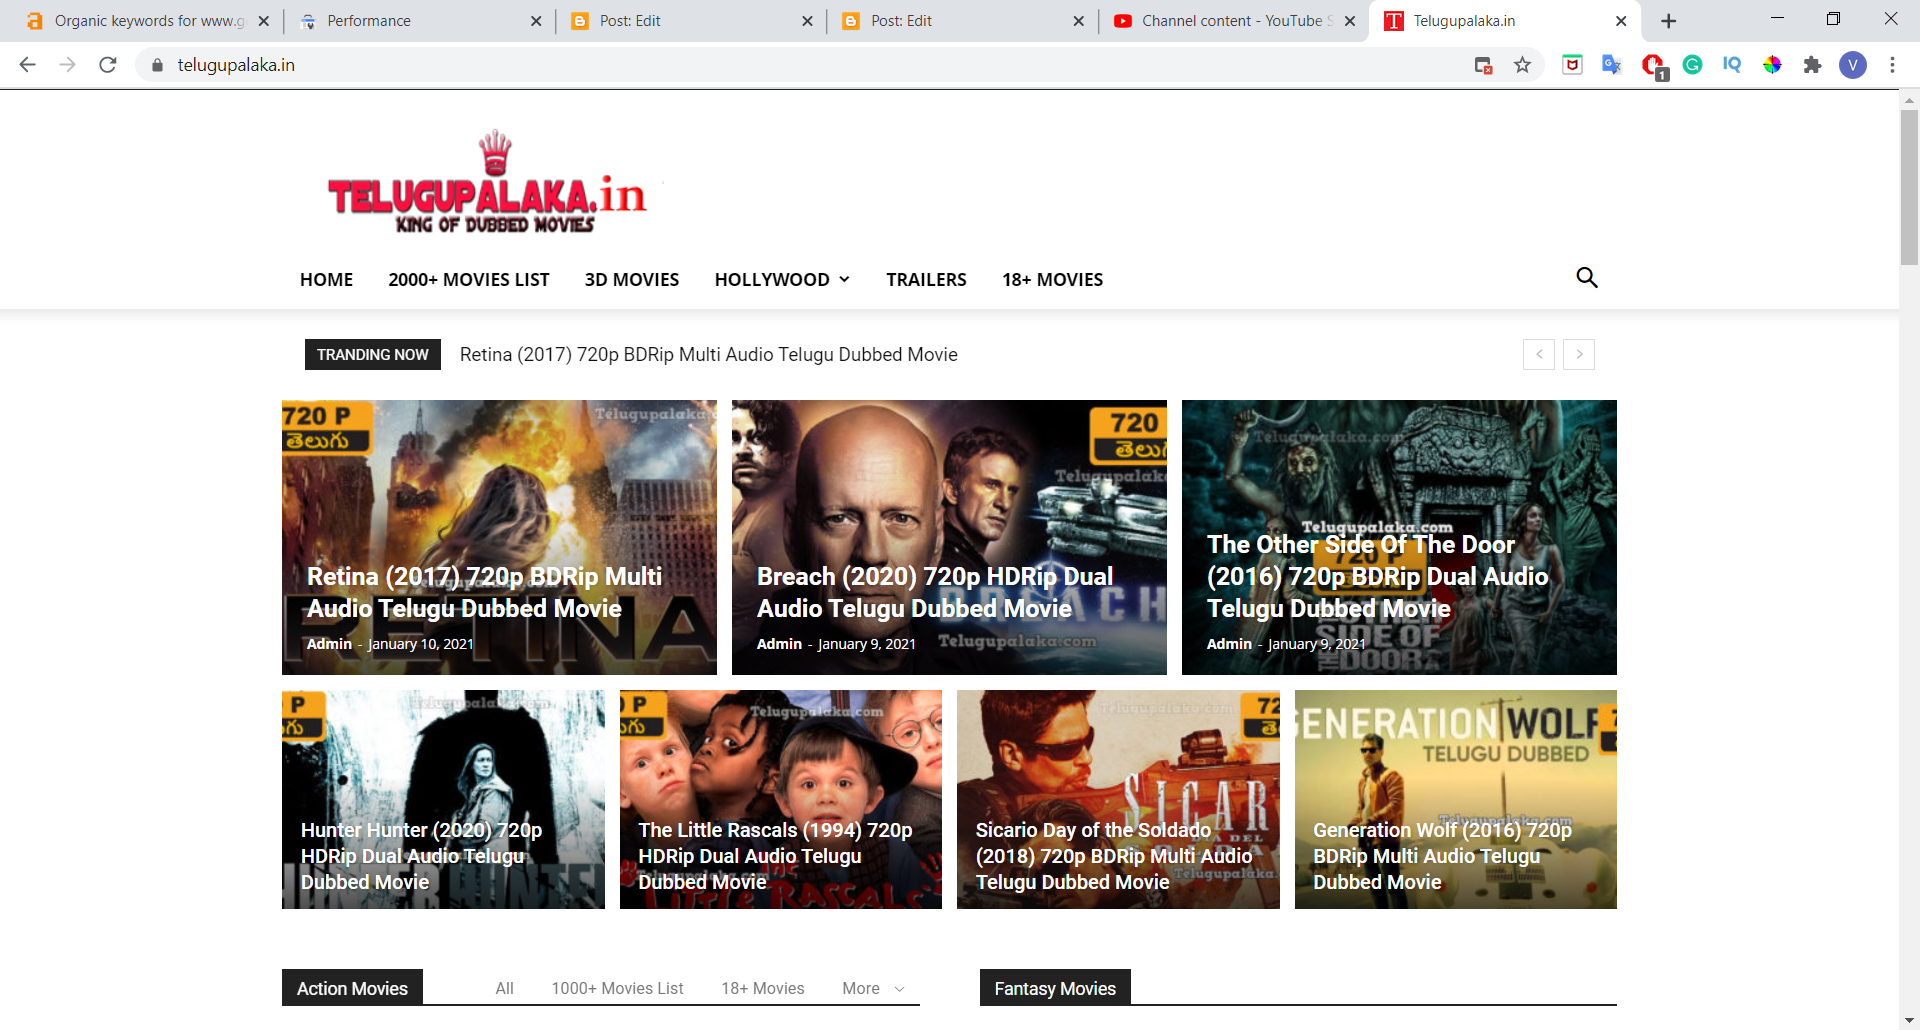
Task: Open the HOME menu item
Action: click(326, 280)
